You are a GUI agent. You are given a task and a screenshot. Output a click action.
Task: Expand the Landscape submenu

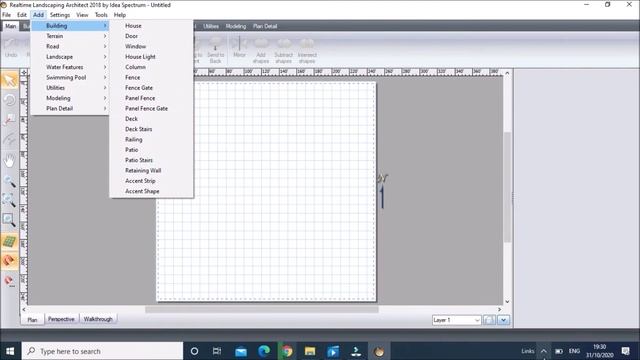coord(70,57)
